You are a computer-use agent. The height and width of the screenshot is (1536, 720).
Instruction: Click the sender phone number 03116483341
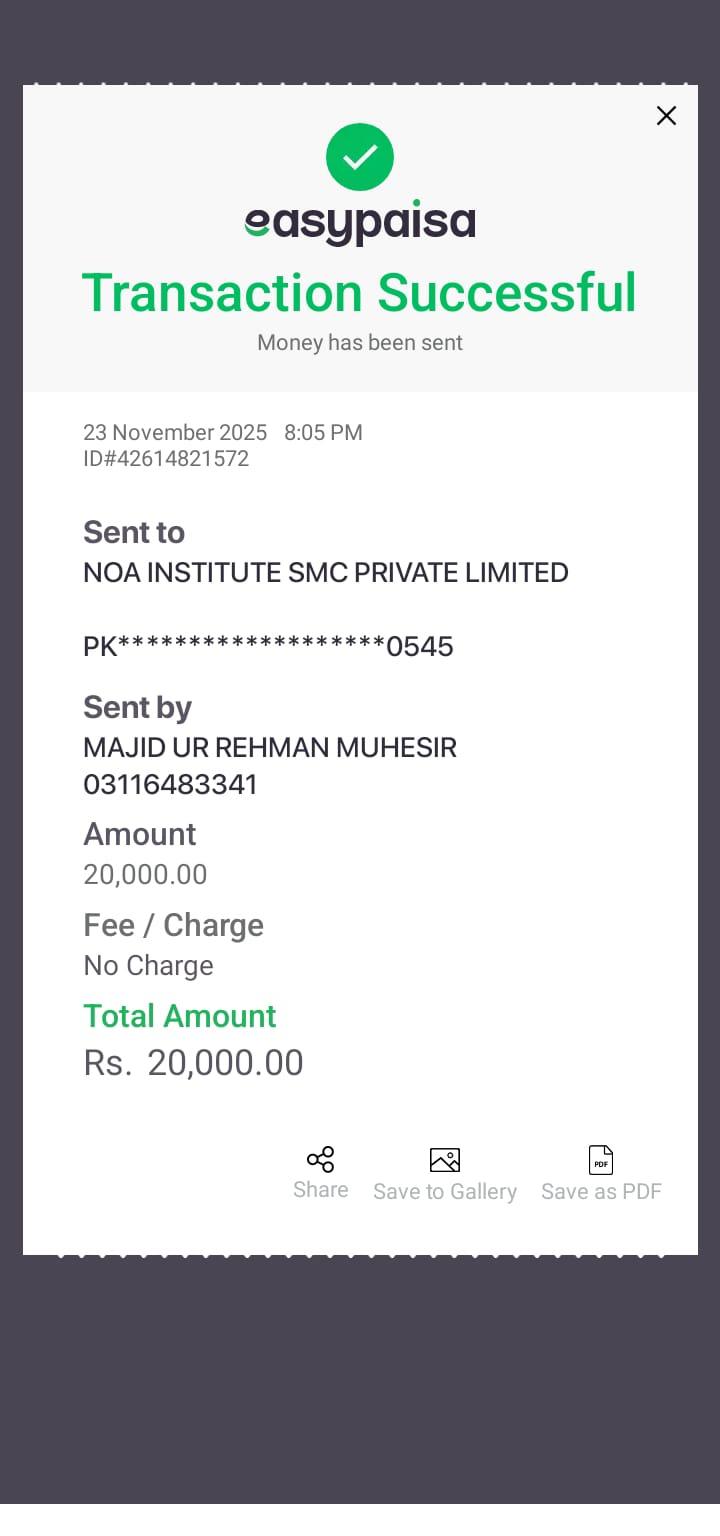point(170,784)
